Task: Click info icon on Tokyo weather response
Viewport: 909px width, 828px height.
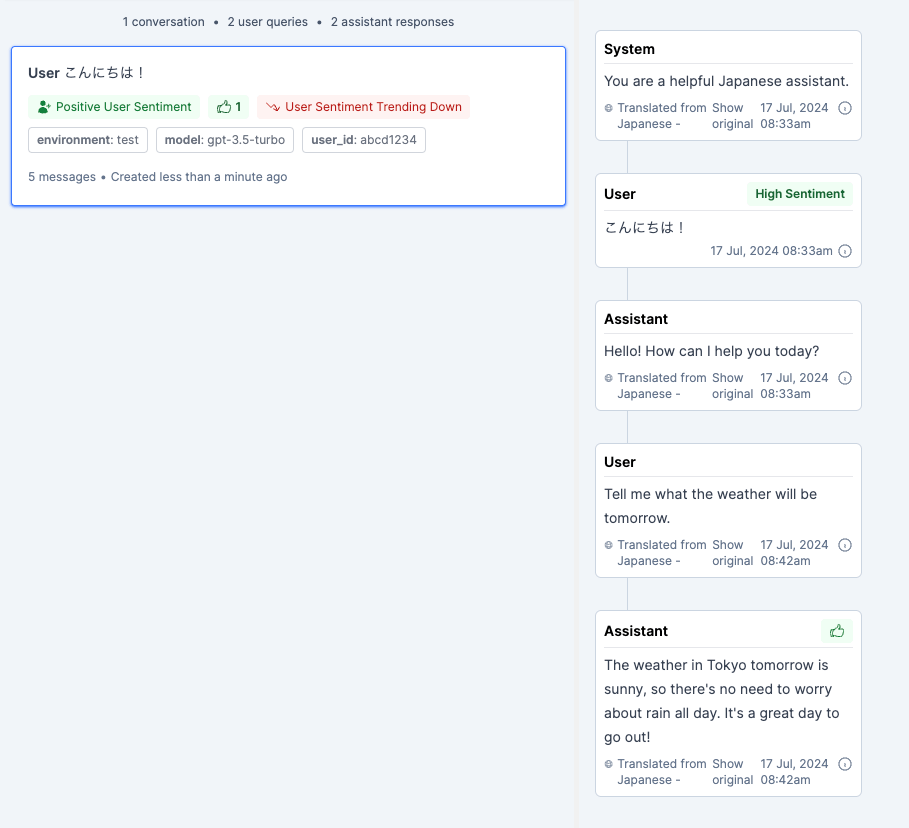Action: point(845,764)
